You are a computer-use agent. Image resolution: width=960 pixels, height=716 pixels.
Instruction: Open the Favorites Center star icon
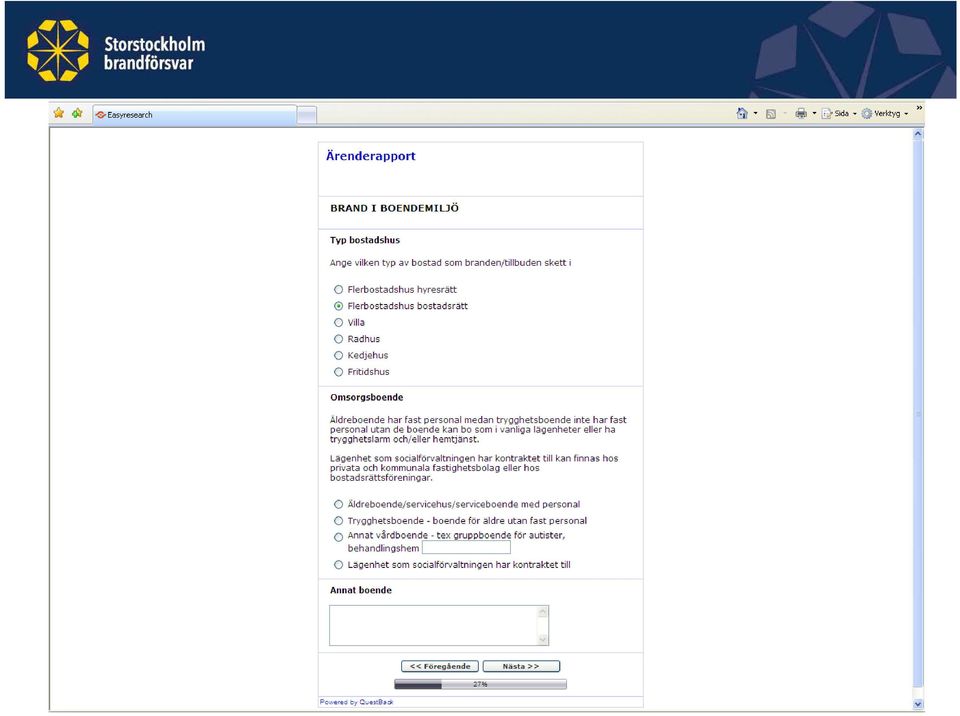click(x=59, y=113)
